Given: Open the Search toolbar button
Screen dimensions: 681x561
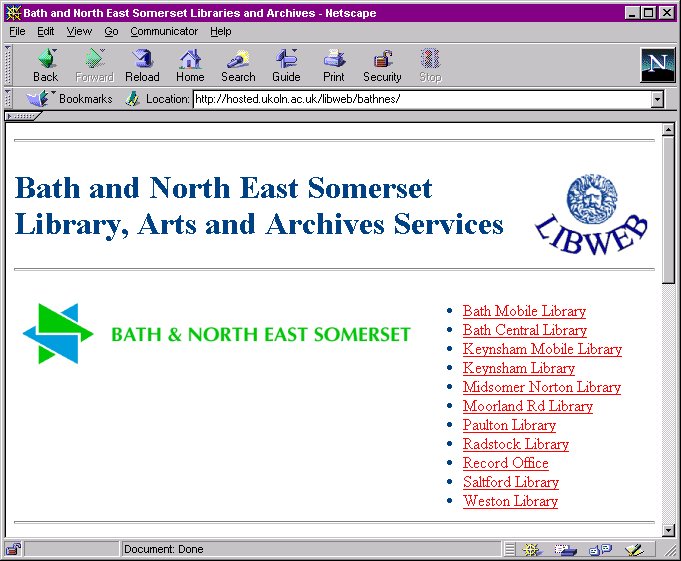Looking at the screenshot, I should point(238,65).
